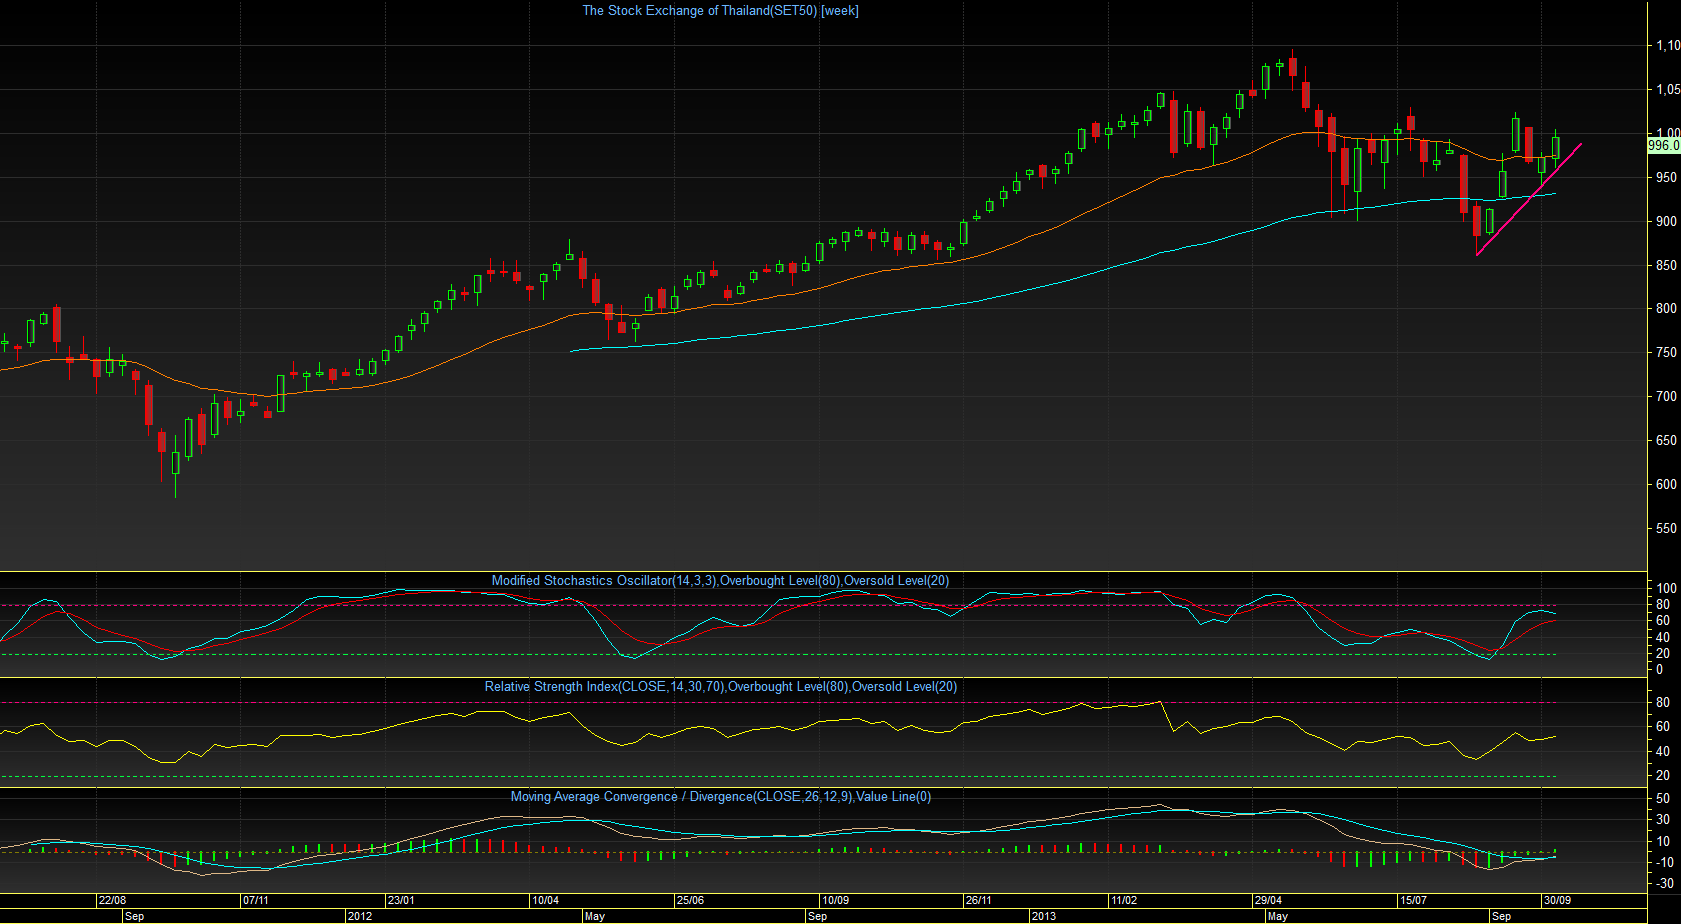Screen dimensions: 1681x924
Task: Click the 80 label on the RSI axis
Action: pyautogui.click(x=1662, y=703)
